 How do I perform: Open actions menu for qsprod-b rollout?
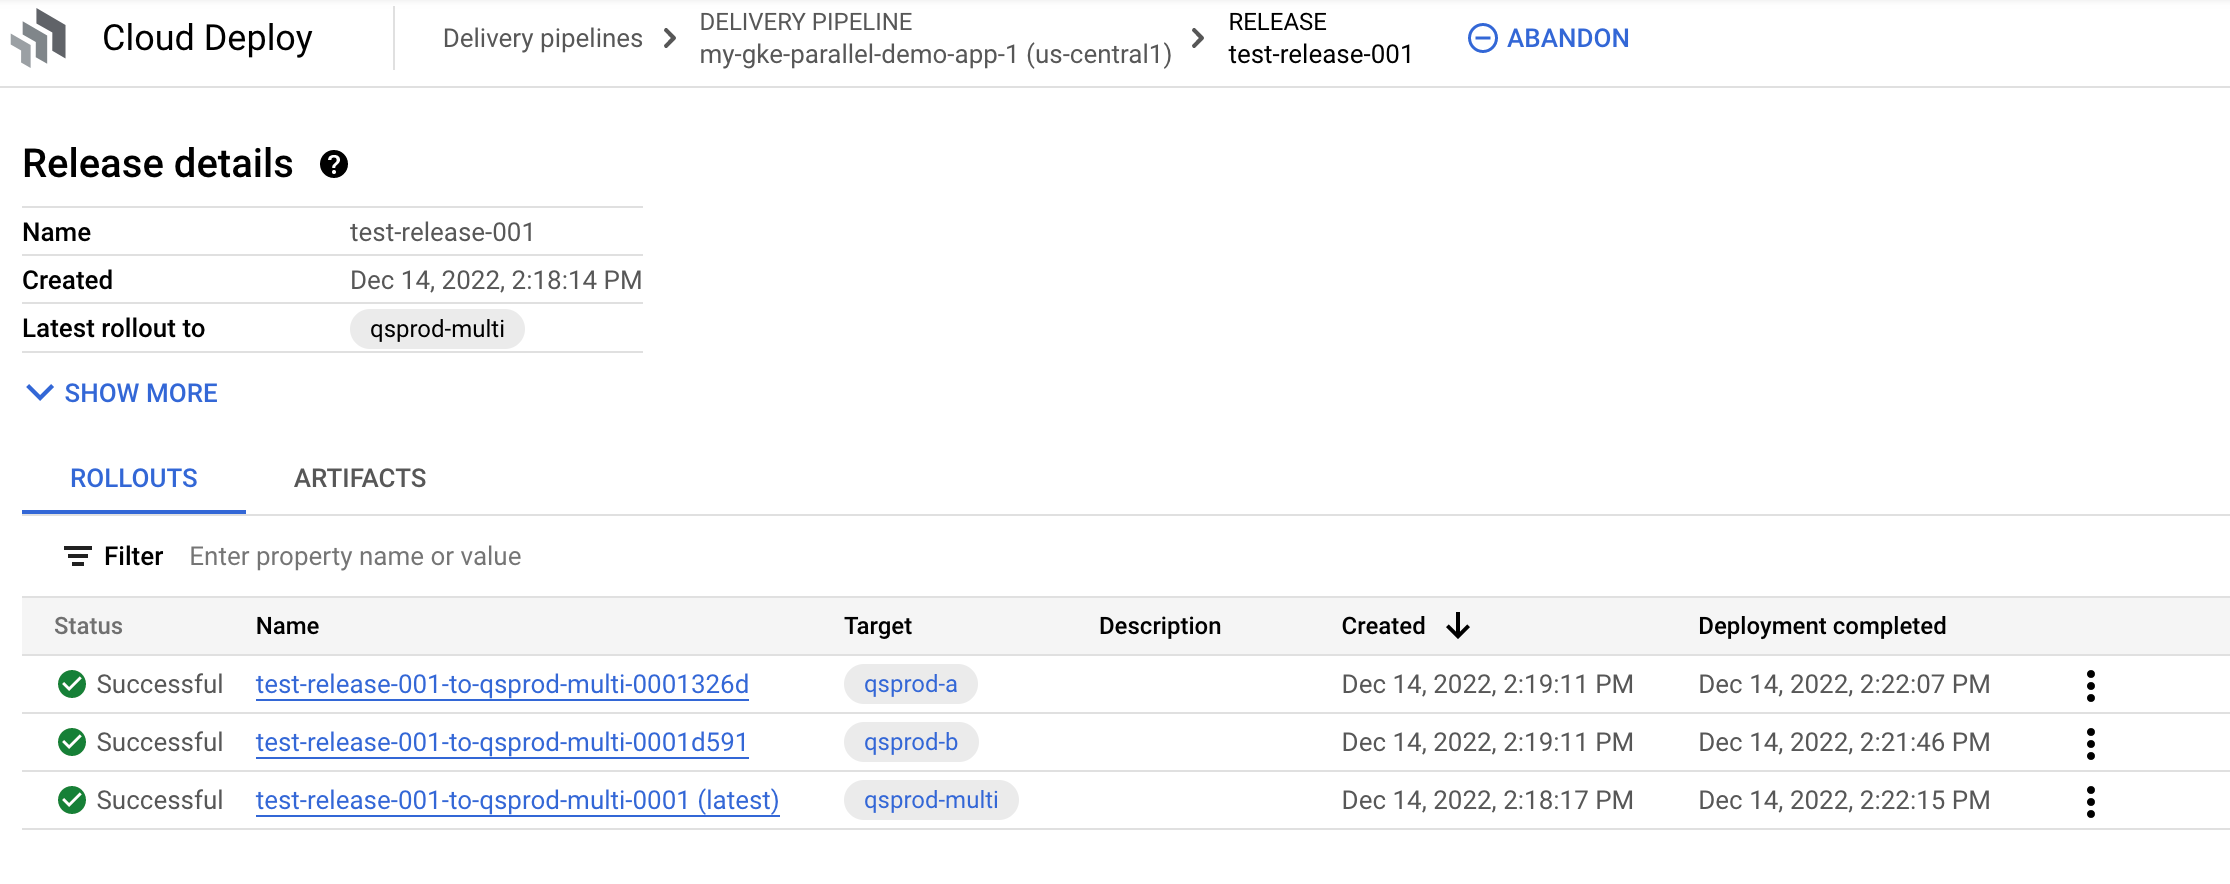2090,743
